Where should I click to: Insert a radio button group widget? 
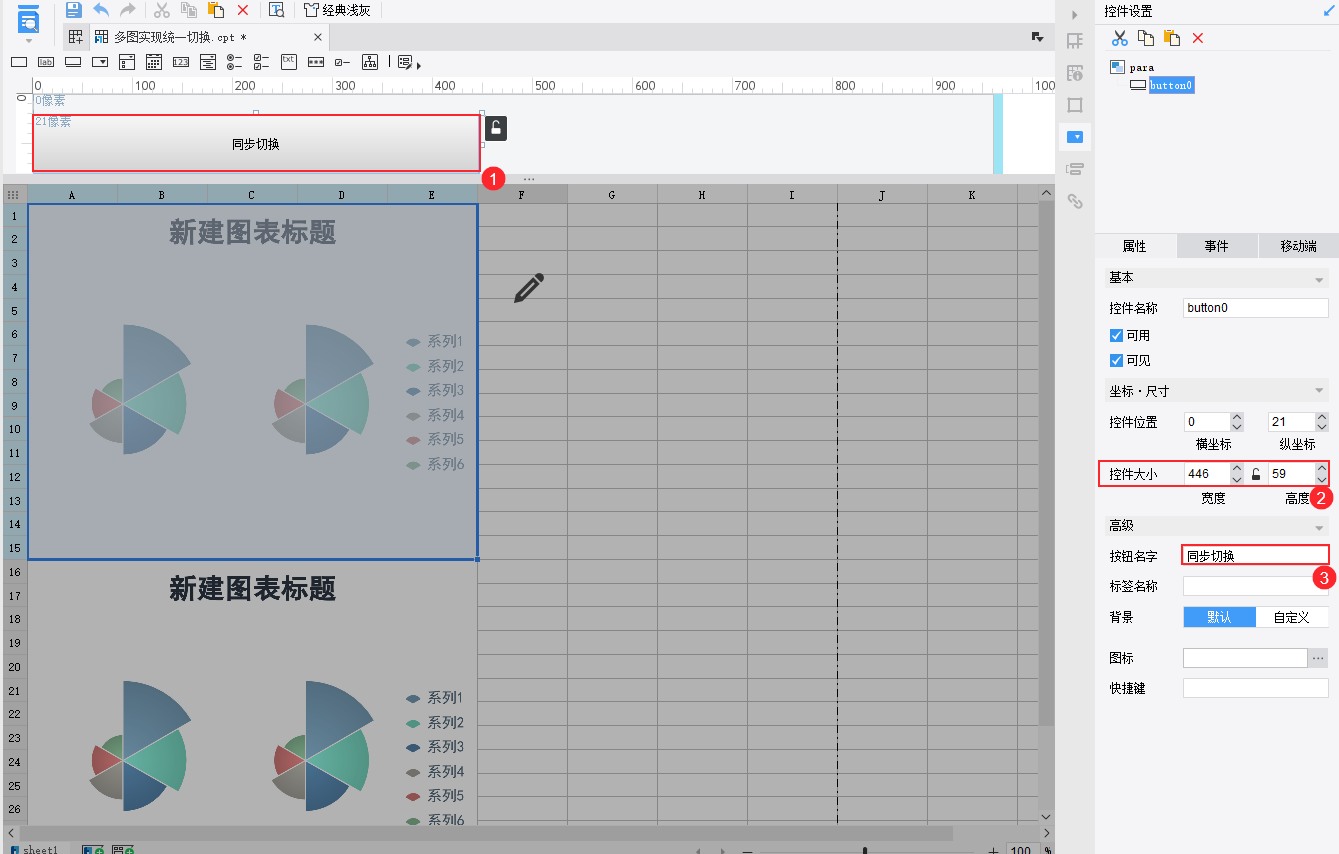pos(235,62)
